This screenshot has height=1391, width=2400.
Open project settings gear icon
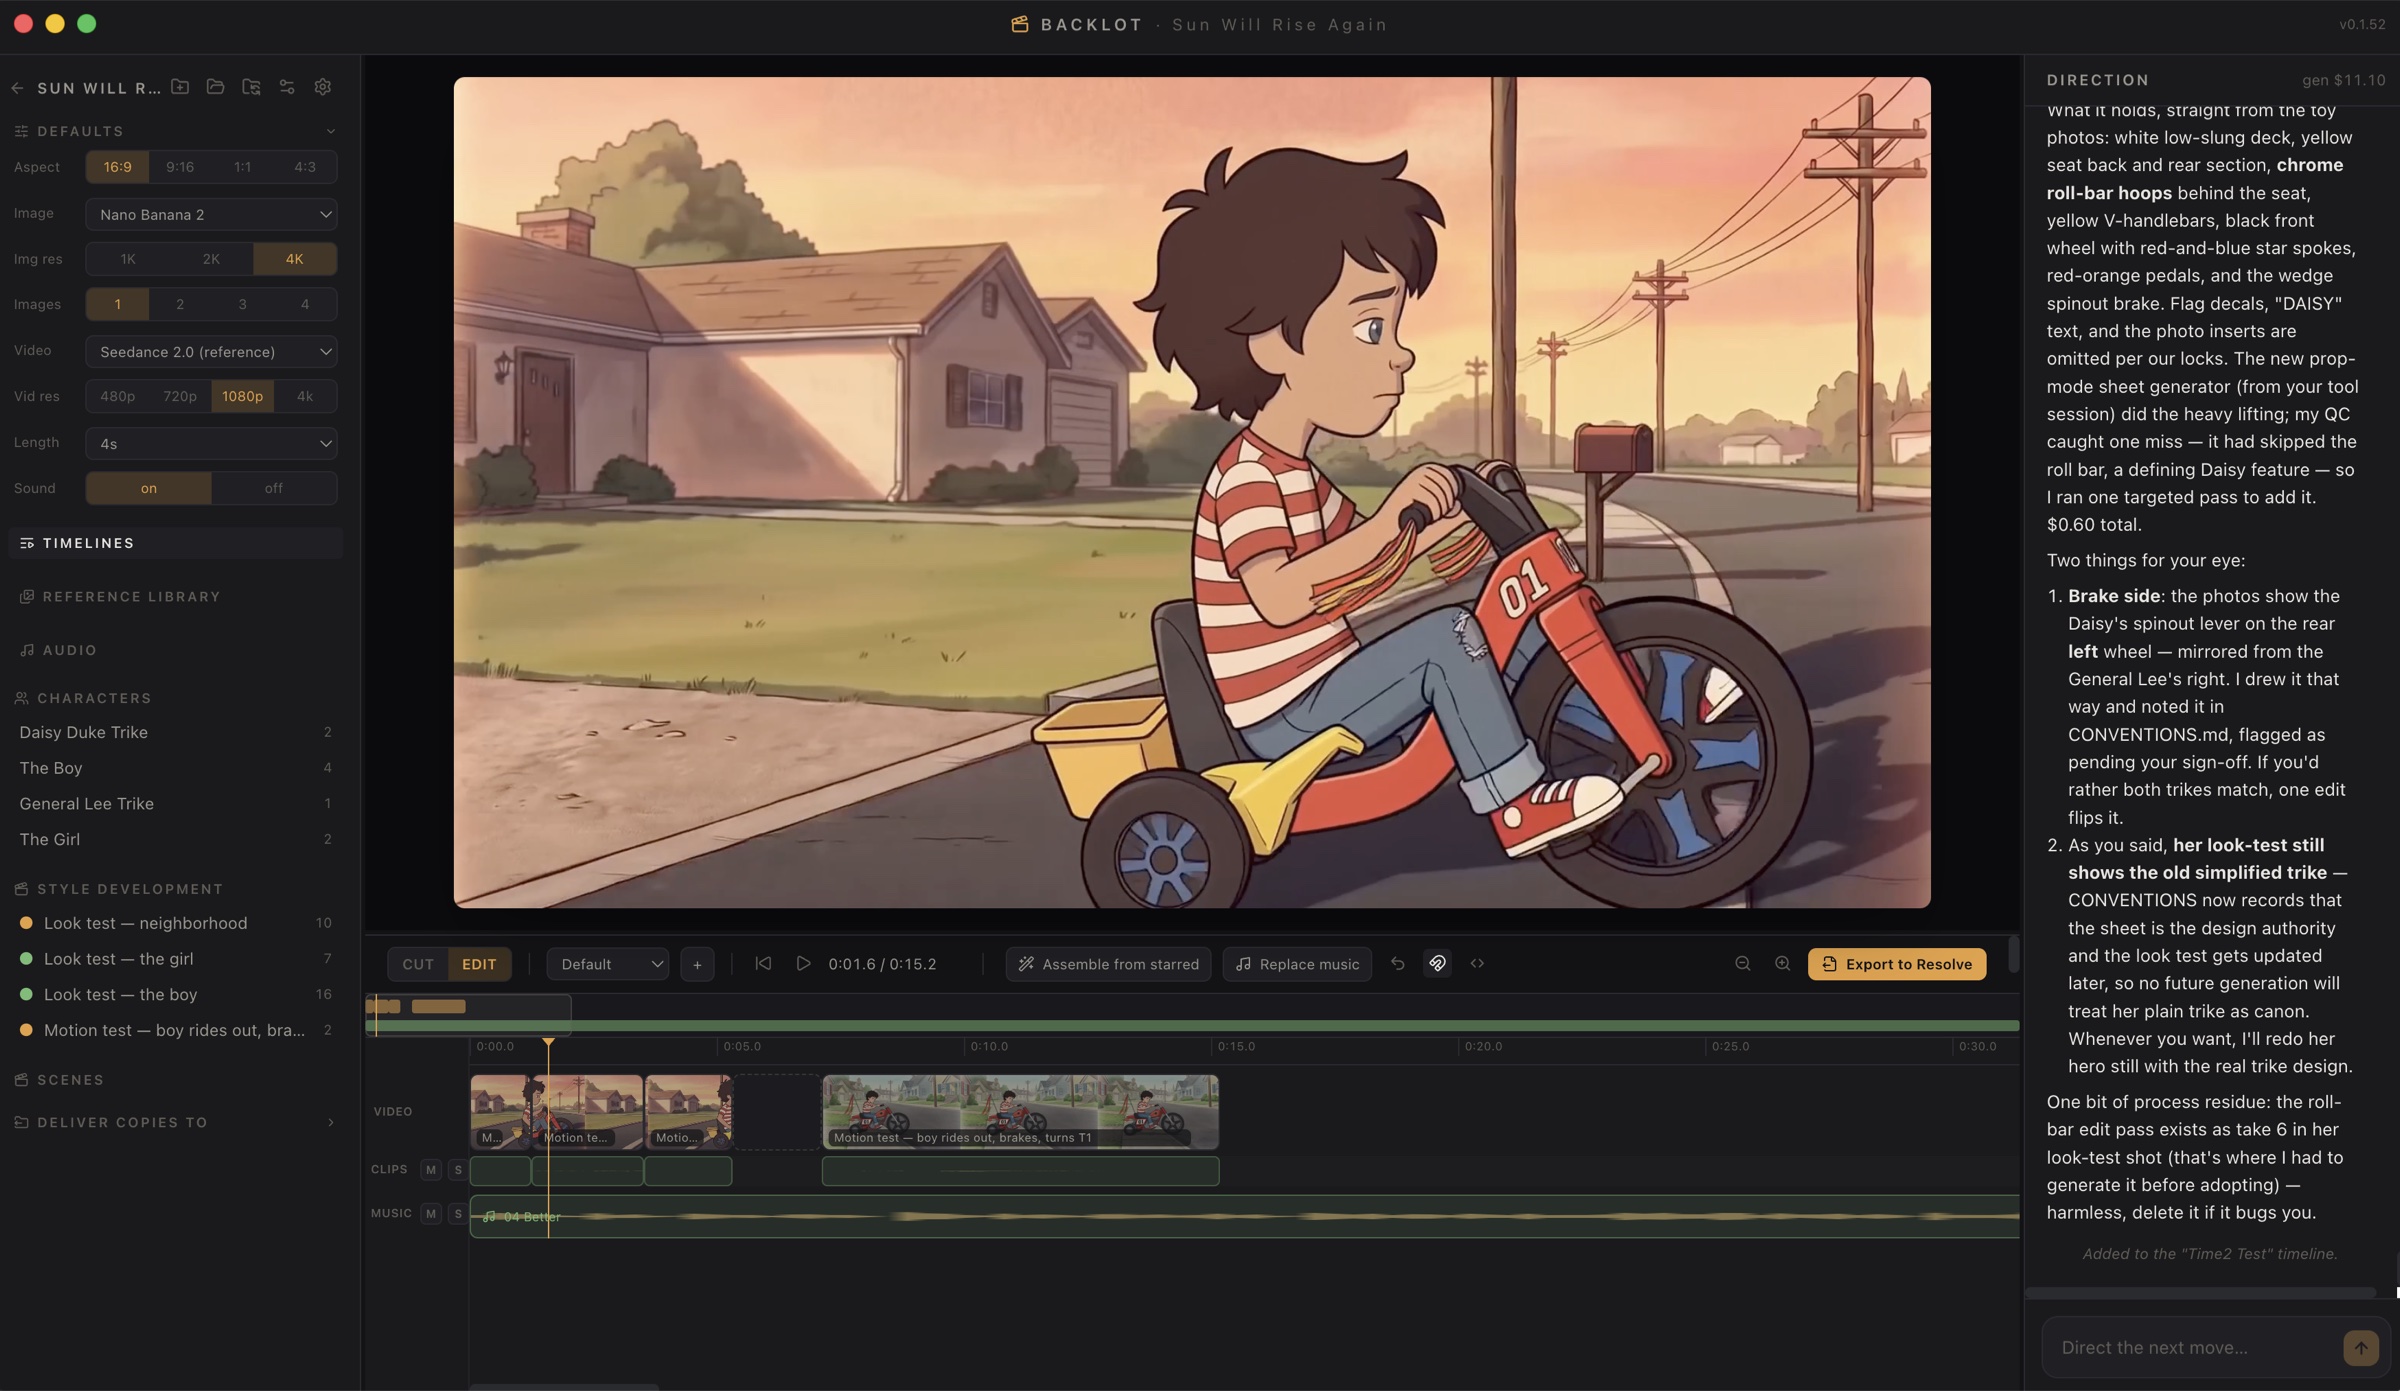(323, 87)
